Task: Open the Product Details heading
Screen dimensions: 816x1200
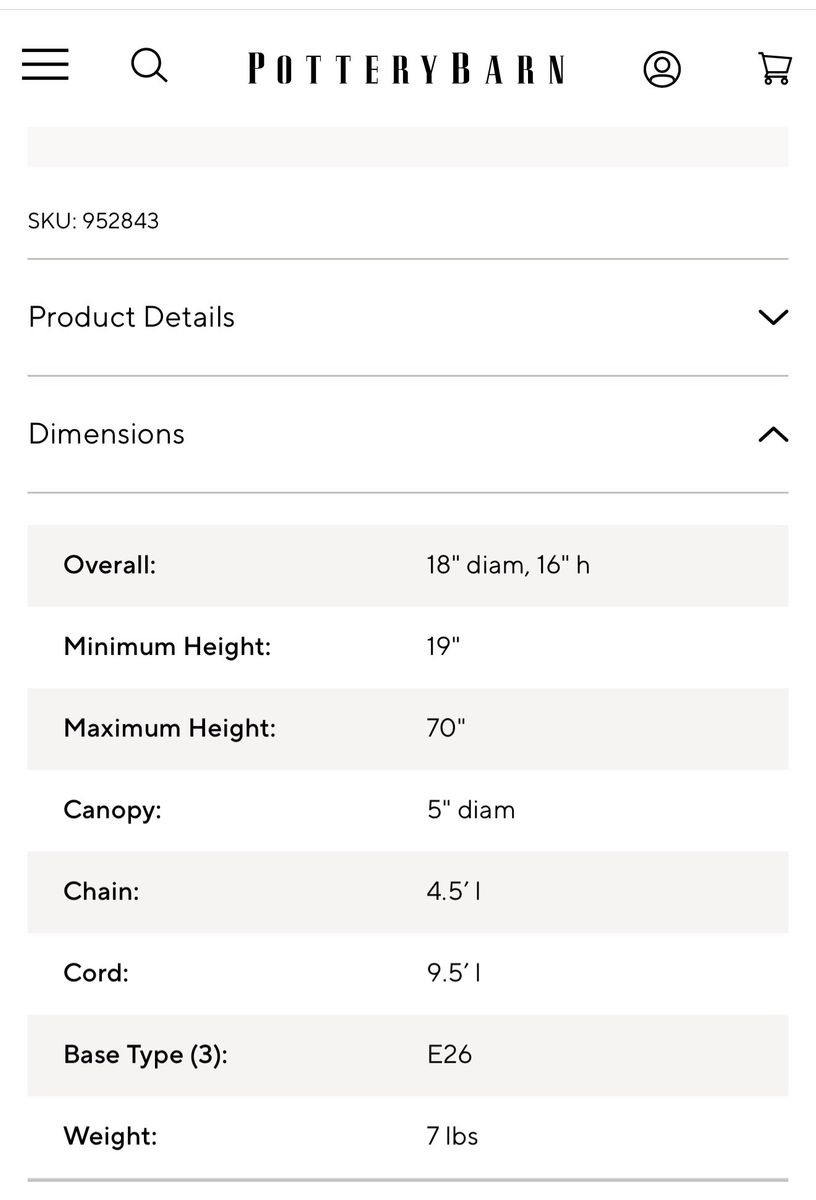Action: point(131,317)
